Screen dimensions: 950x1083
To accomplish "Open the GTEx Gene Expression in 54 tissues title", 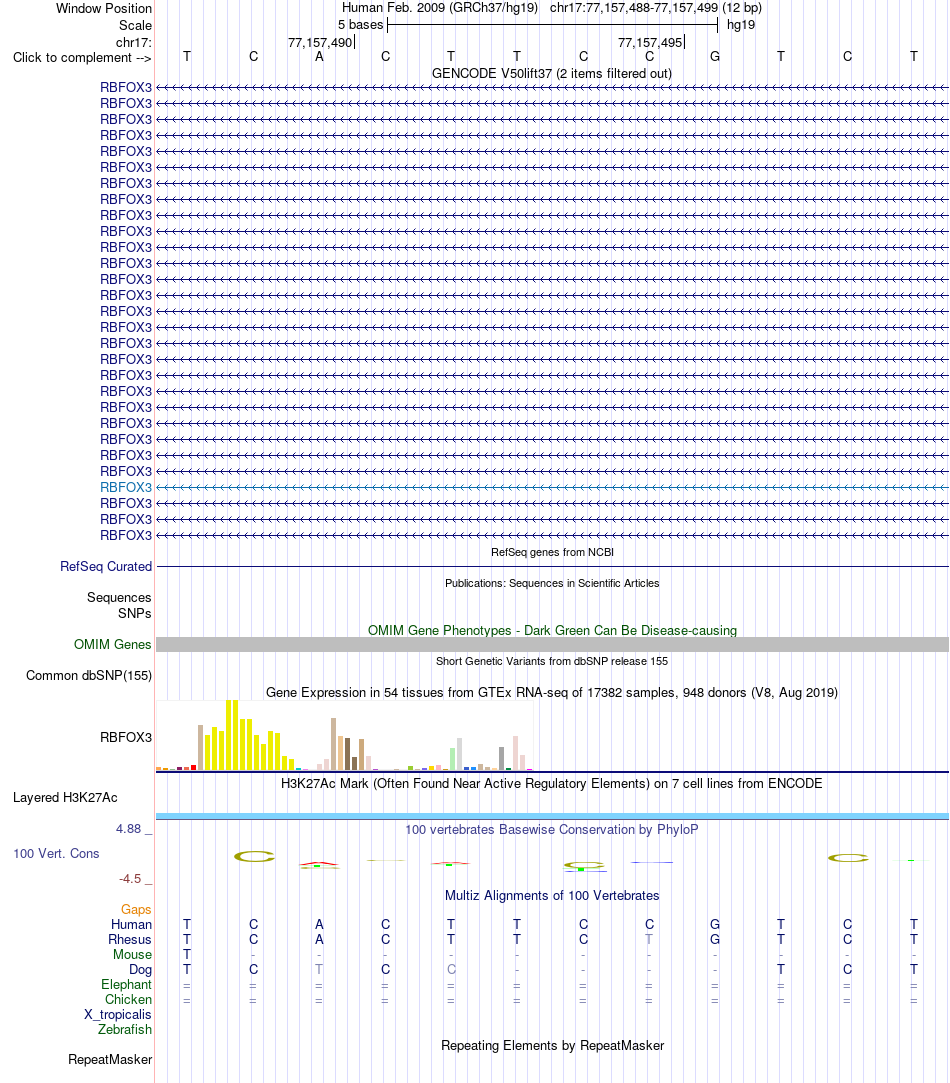I will [x=552, y=692].
